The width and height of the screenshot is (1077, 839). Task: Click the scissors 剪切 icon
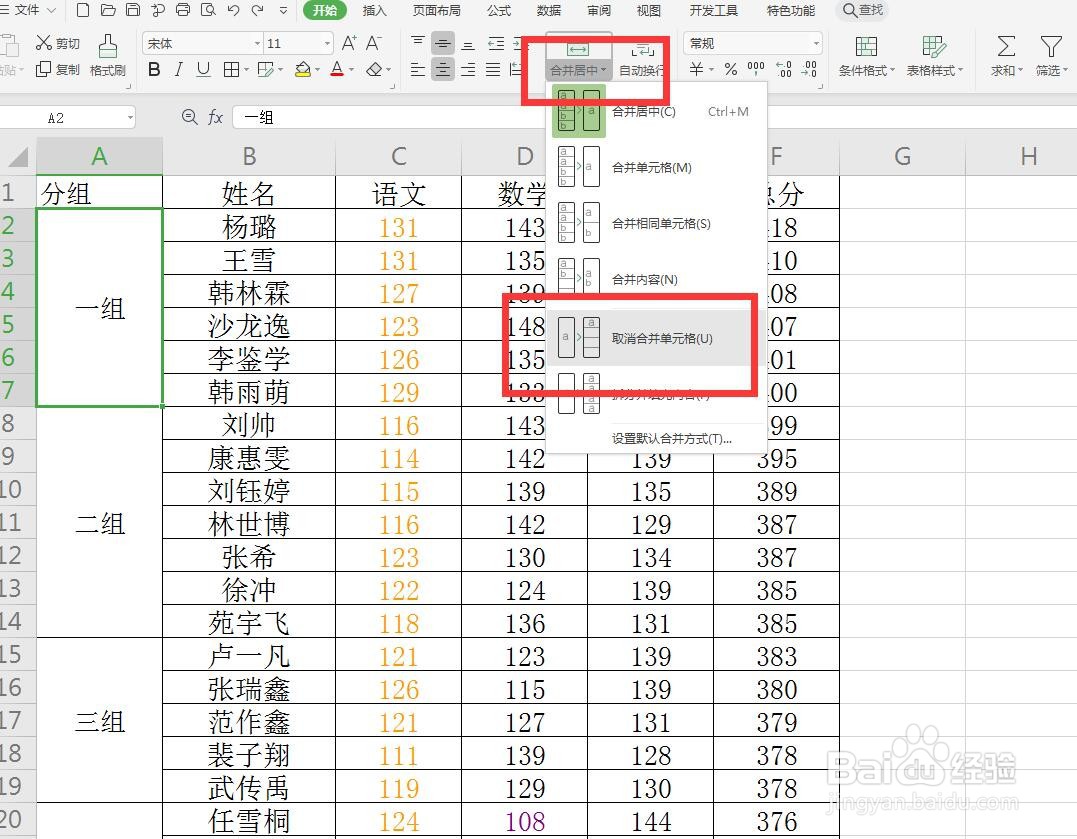pos(44,43)
